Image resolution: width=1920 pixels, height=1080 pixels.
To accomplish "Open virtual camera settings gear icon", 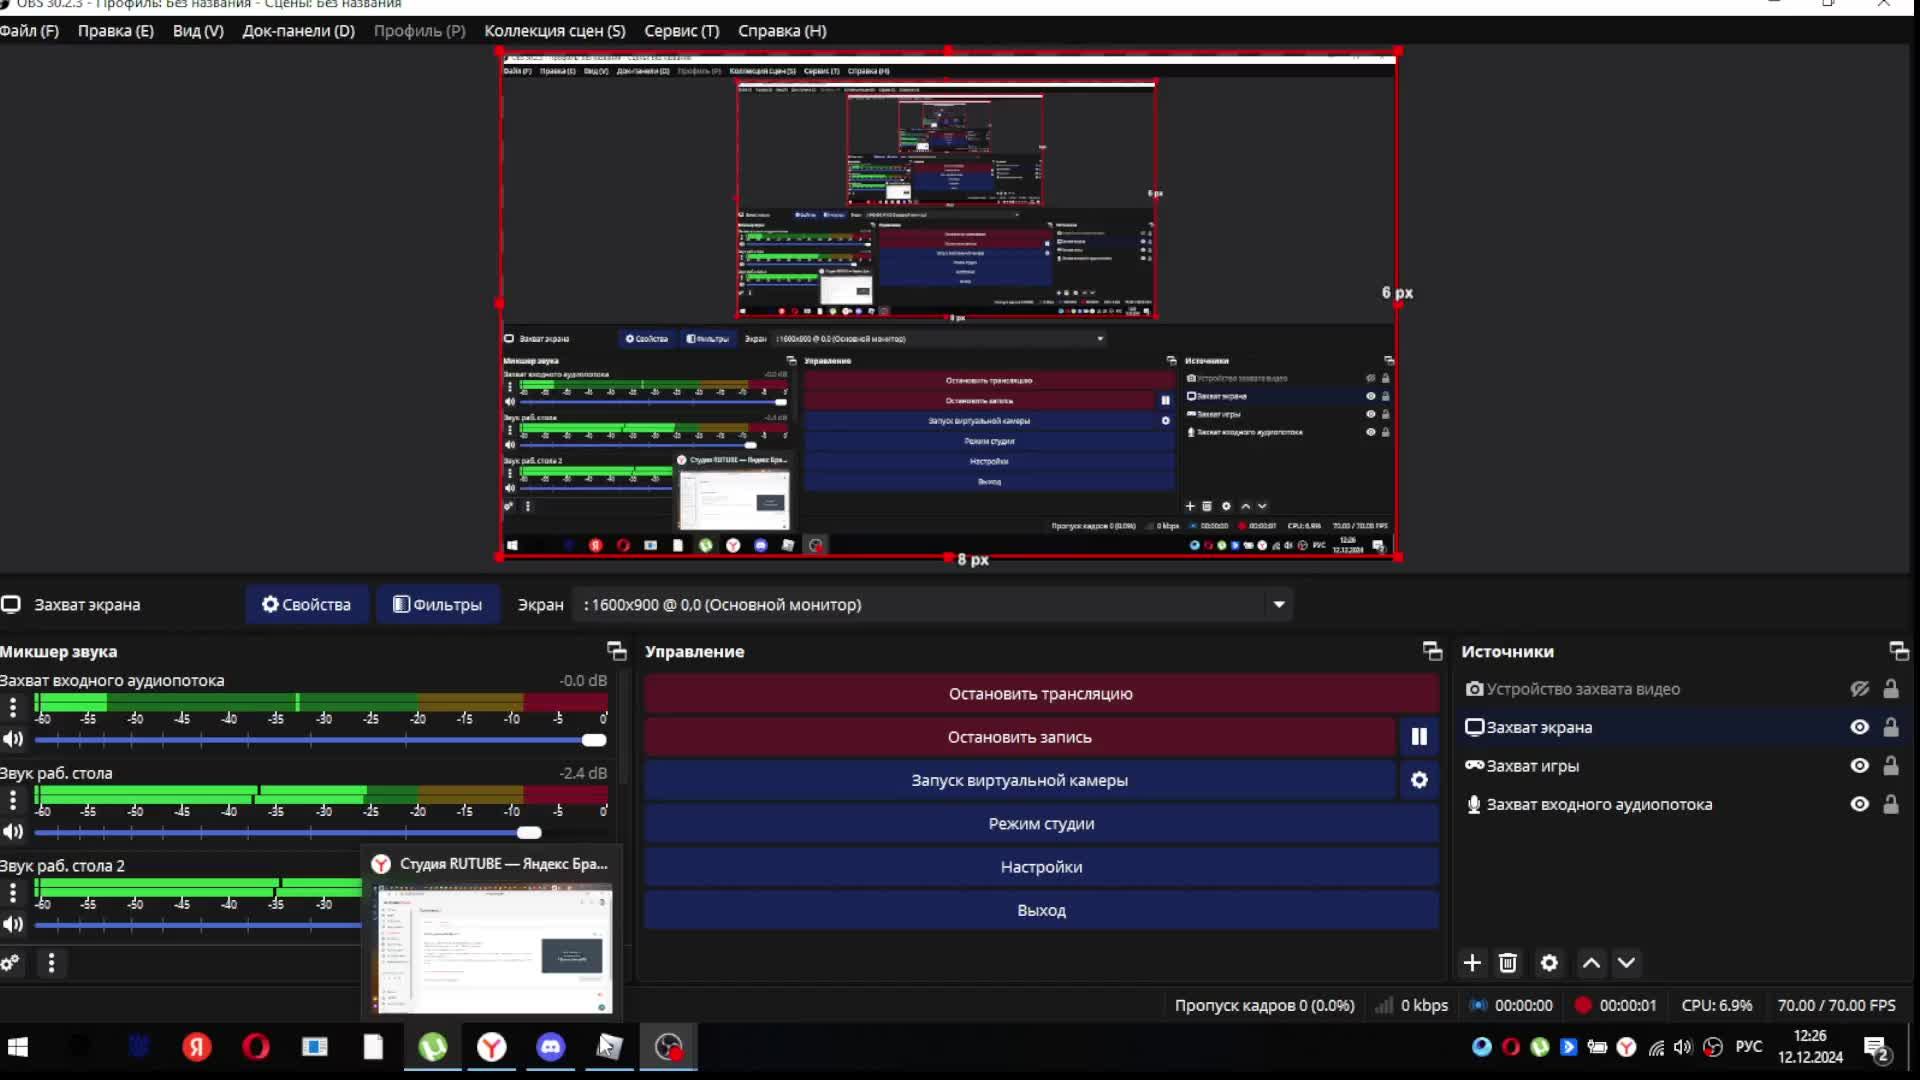I will tap(1418, 780).
